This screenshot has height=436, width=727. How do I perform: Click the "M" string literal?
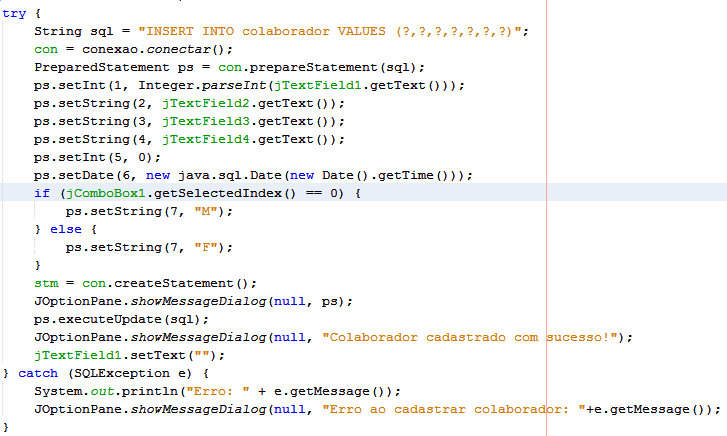click(206, 212)
